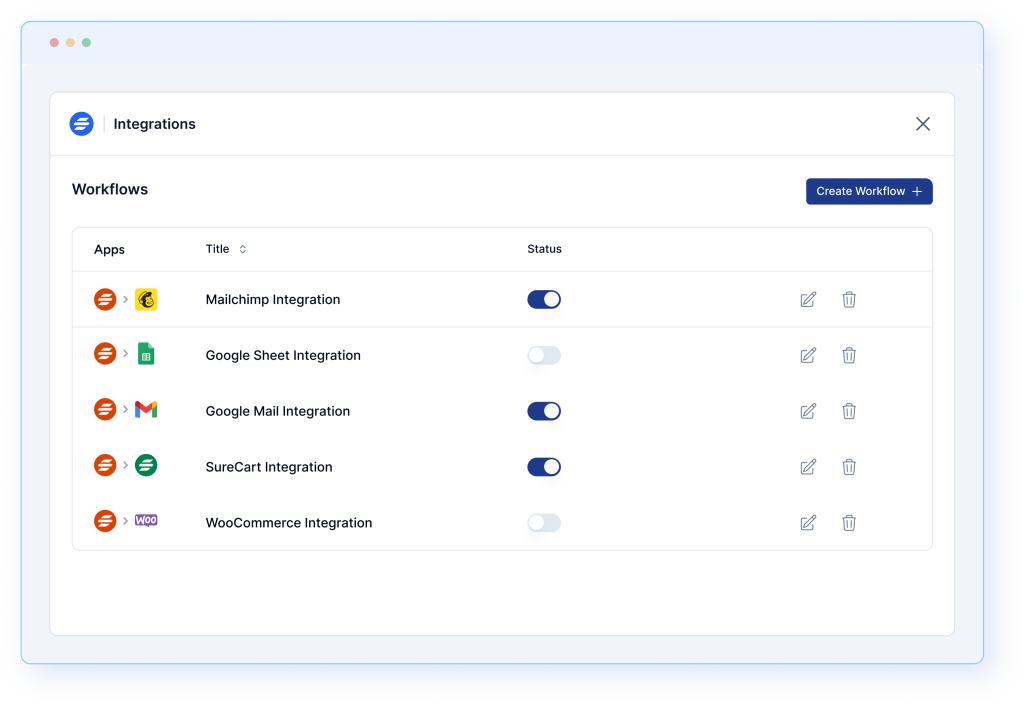The image size is (1024, 704).
Task: Disable the Mailchimp Integration toggle
Action: pyautogui.click(x=544, y=299)
